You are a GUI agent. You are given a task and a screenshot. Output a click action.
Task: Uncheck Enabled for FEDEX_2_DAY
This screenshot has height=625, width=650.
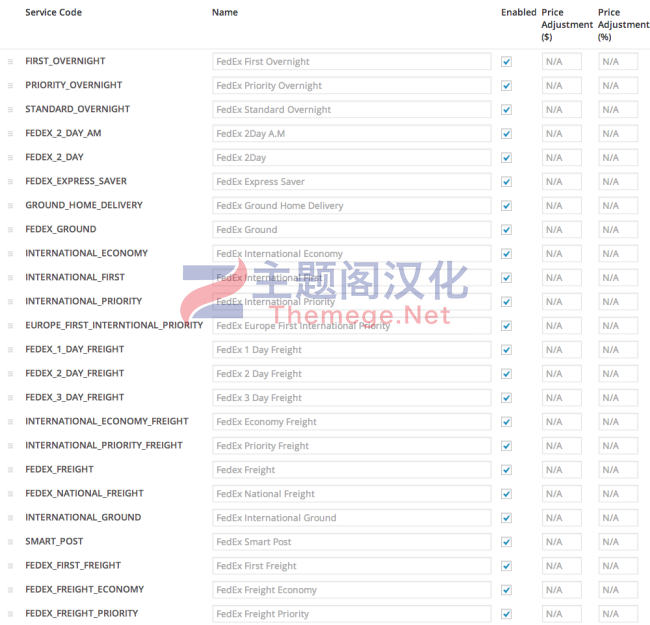506,158
